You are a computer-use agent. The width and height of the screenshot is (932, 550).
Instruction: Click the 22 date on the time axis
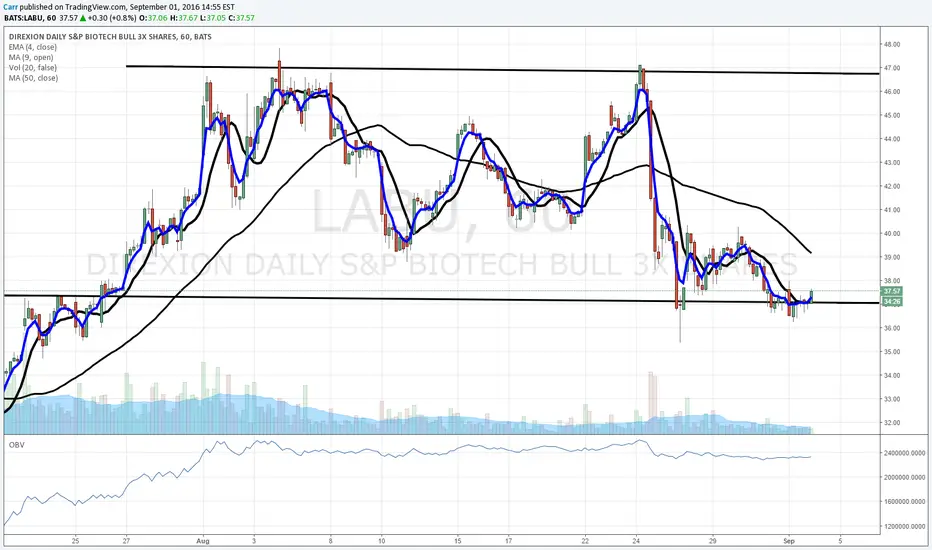[x=585, y=541]
